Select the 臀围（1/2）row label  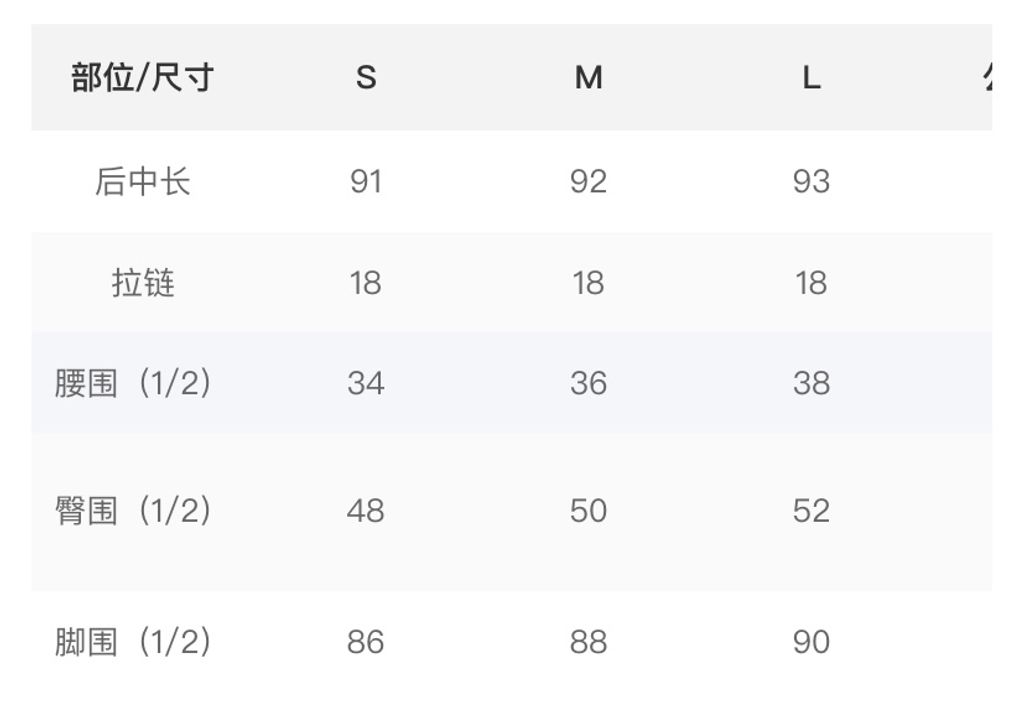pos(133,511)
